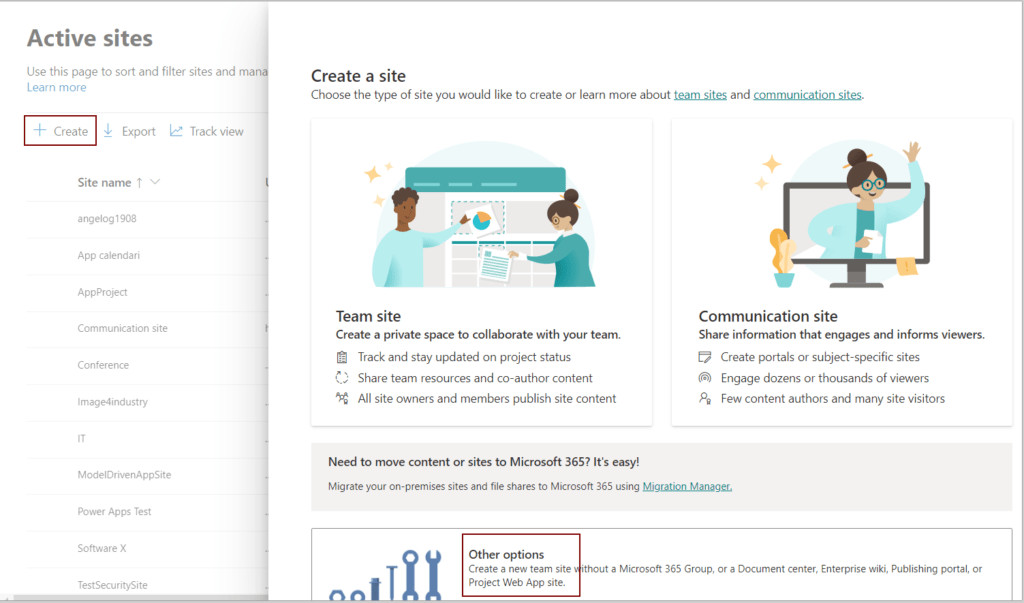Follow the communication sites link
Screen dimensions: 1024x603
click(807, 95)
